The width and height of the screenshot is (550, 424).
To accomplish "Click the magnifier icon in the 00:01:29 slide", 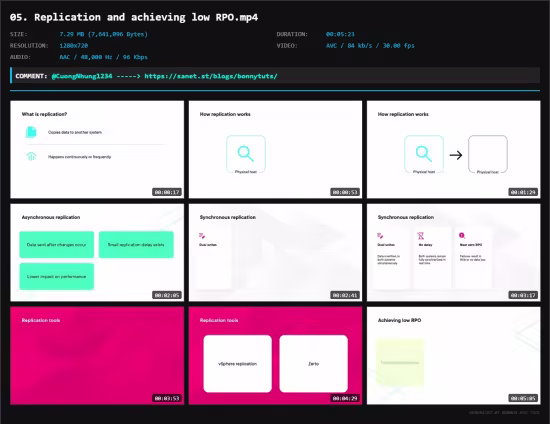I will [424, 154].
